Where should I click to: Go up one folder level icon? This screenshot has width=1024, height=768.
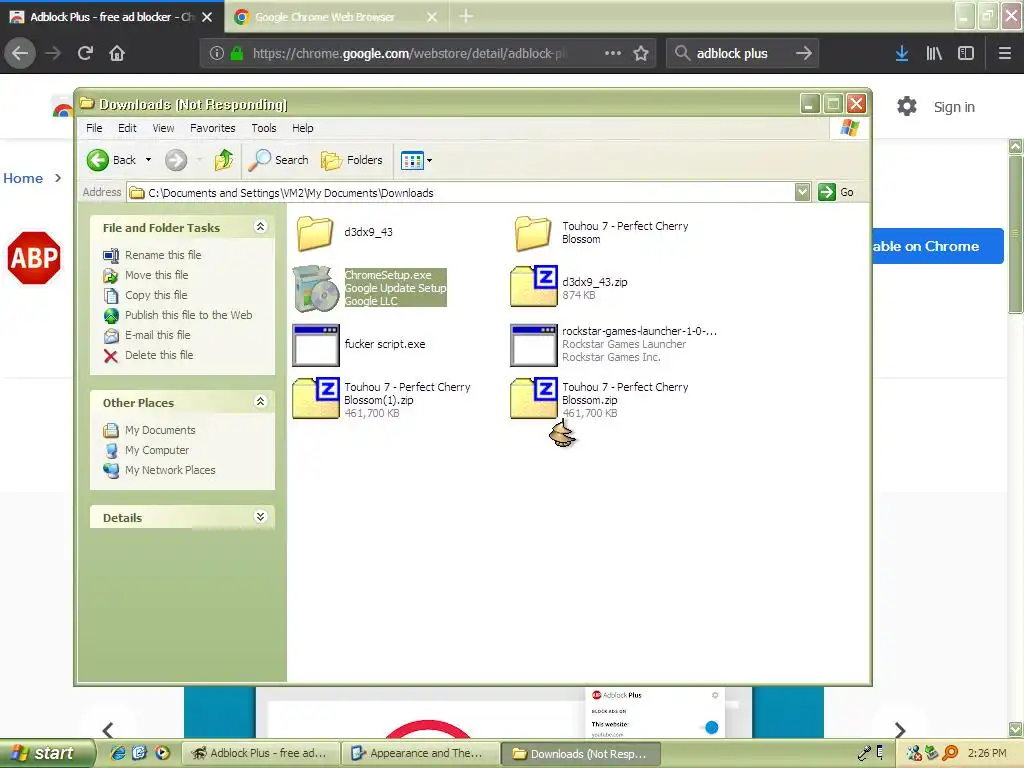[x=224, y=160]
